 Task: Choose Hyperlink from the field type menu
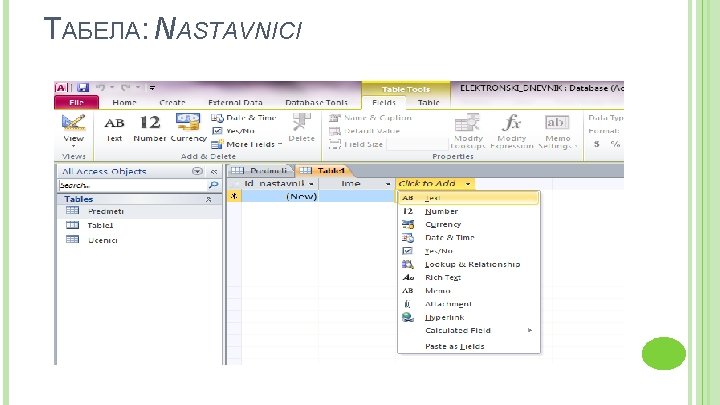point(468,317)
